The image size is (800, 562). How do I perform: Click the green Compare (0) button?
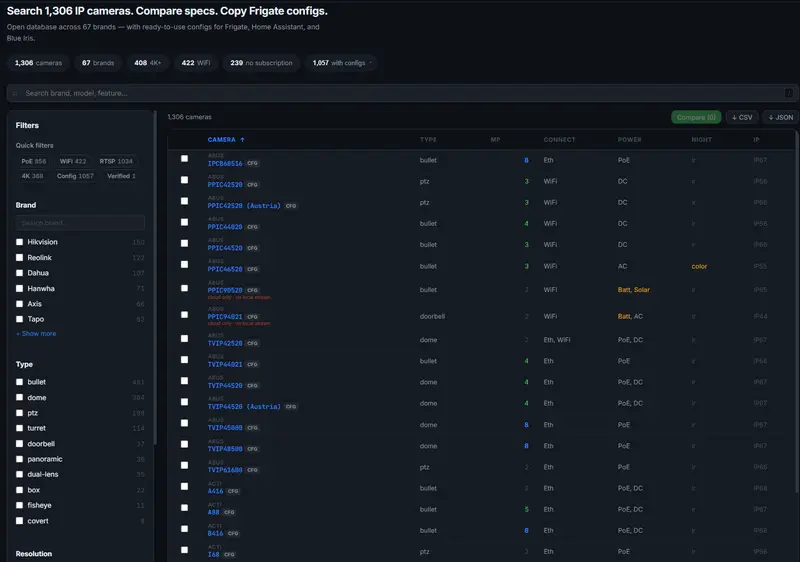pyautogui.click(x=696, y=117)
